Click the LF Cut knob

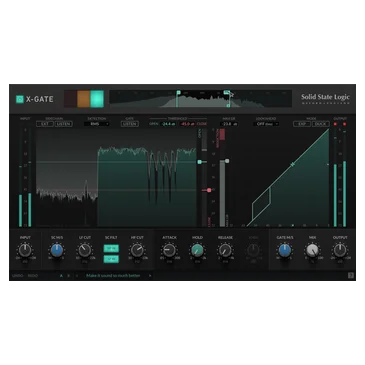click(85, 250)
